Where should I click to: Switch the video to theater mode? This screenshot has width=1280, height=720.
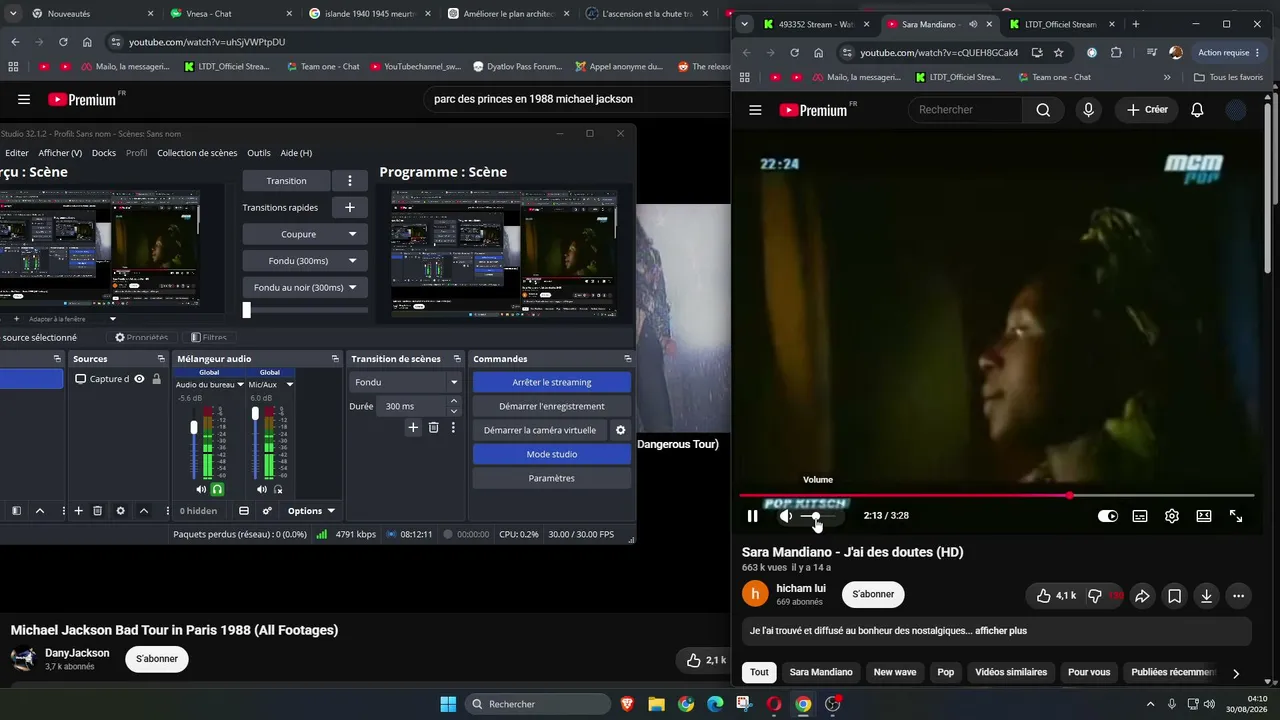tap(1204, 516)
